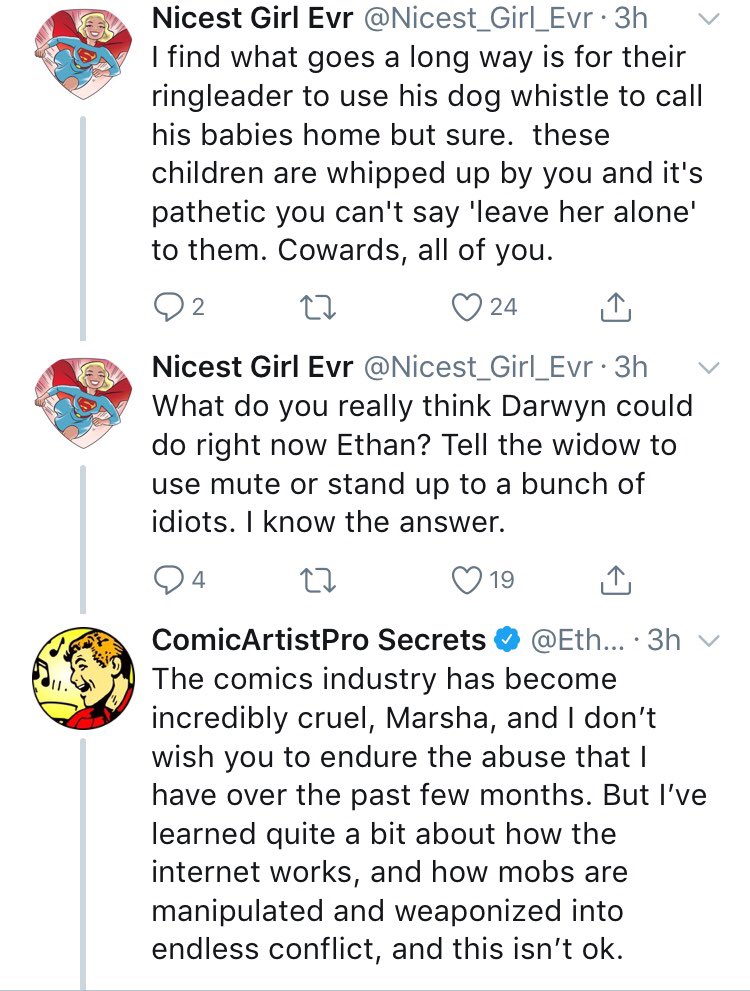Retweet the 'Tell the widow' tweet
The height and width of the screenshot is (991, 750).
click(x=317, y=578)
